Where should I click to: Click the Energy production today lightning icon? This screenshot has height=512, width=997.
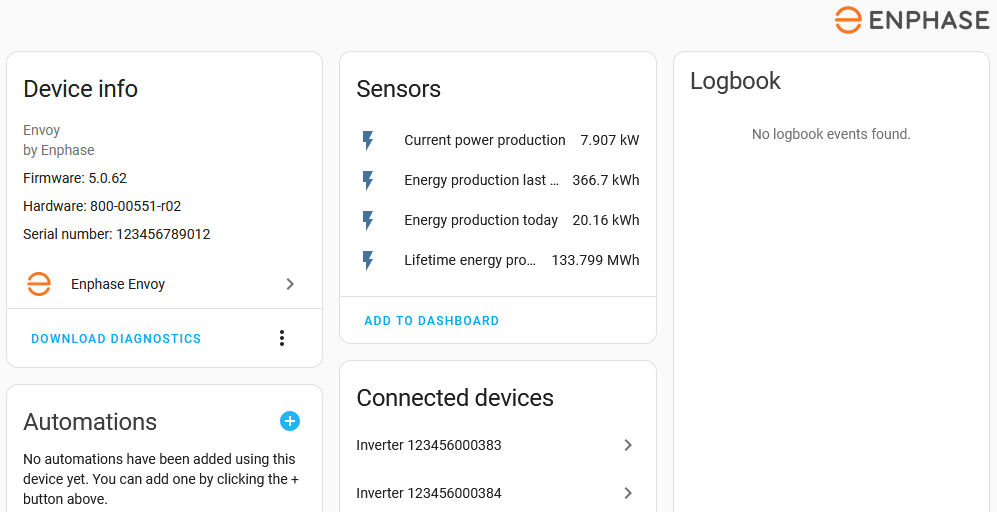(368, 221)
